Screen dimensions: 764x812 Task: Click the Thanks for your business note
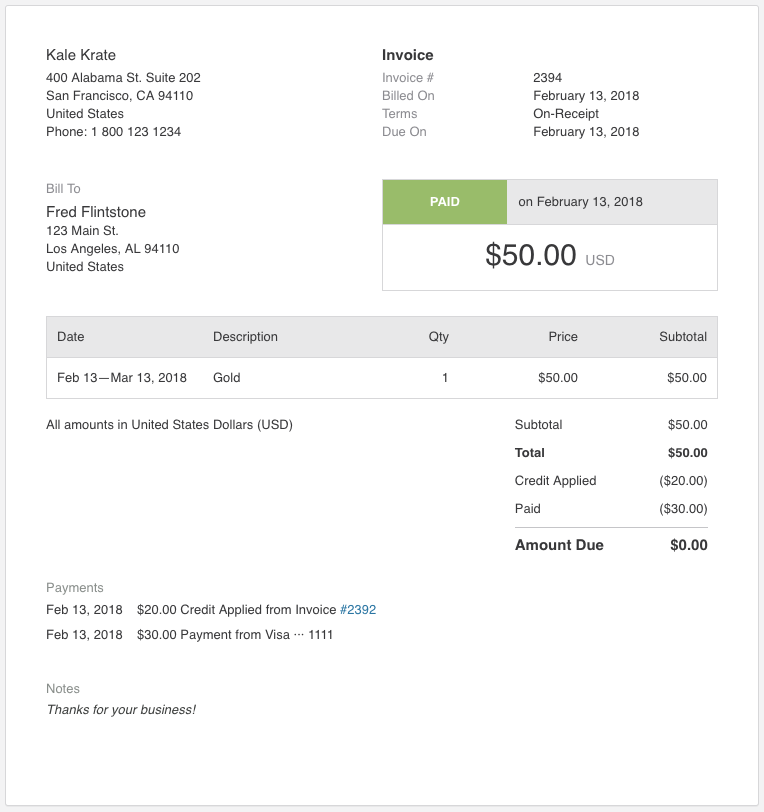coord(121,709)
